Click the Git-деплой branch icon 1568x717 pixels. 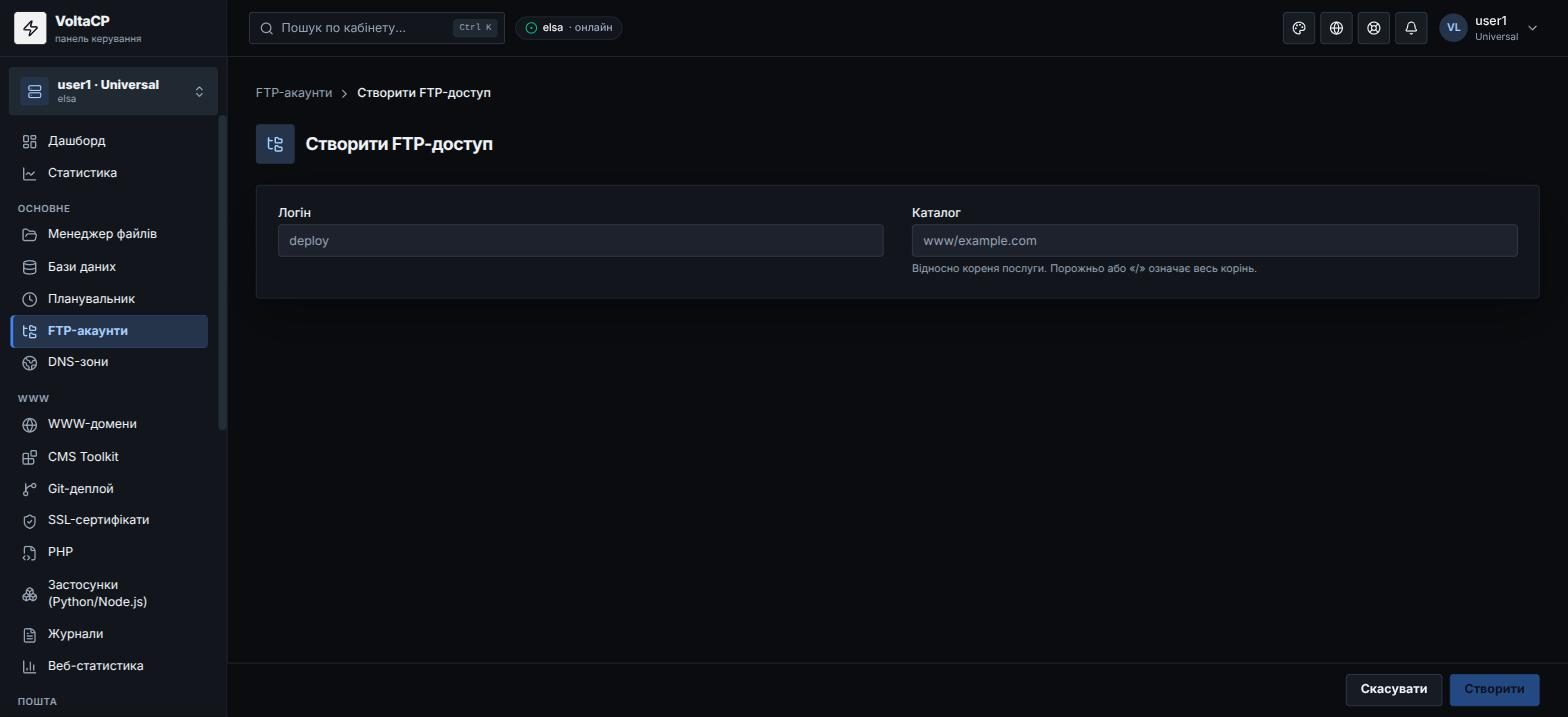pyautogui.click(x=30, y=490)
